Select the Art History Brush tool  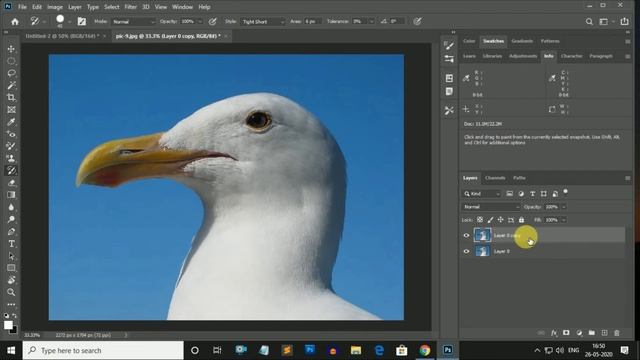pyautogui.click(x=11, y=171)
